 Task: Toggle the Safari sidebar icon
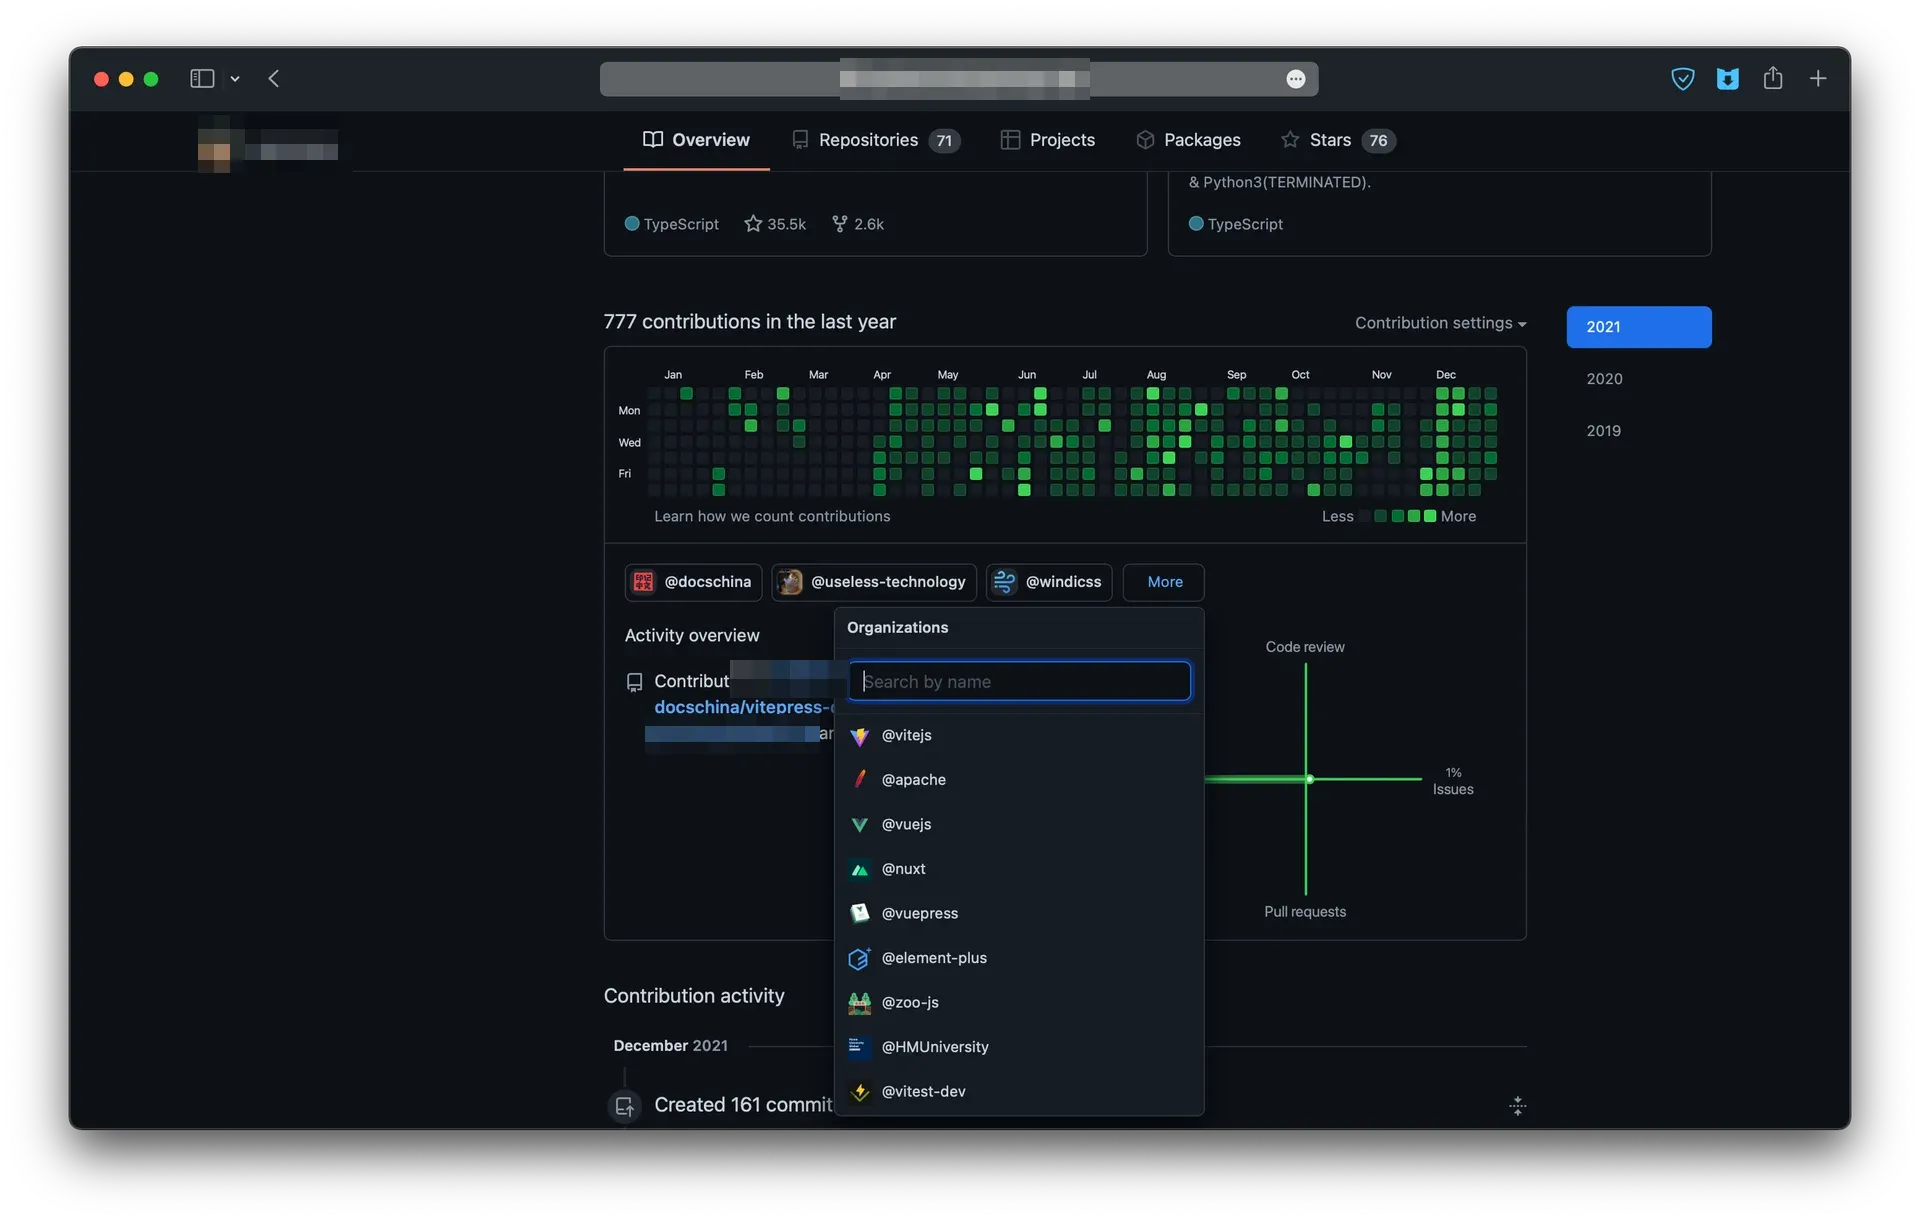coord(202,78)
